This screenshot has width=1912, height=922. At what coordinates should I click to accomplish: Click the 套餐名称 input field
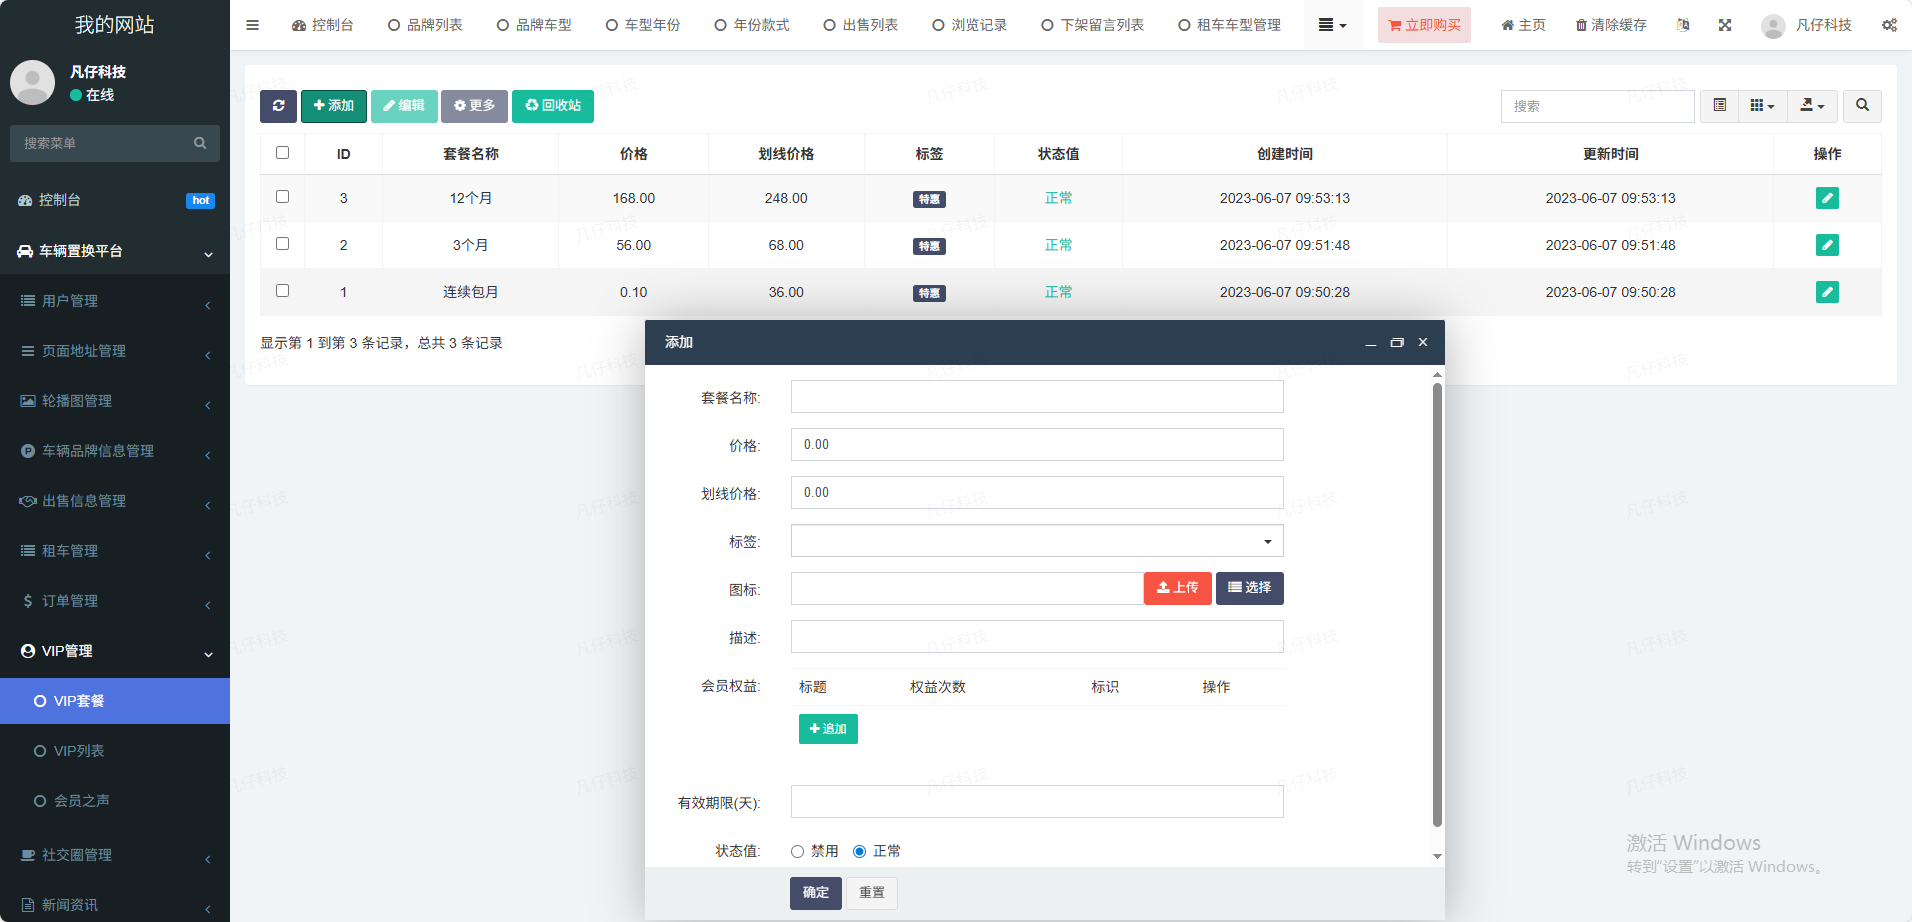[x=1036, y=397]
